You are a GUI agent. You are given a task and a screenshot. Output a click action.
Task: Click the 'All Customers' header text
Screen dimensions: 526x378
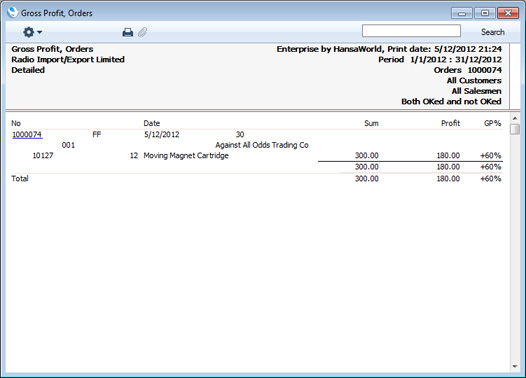tap(474, 80)
